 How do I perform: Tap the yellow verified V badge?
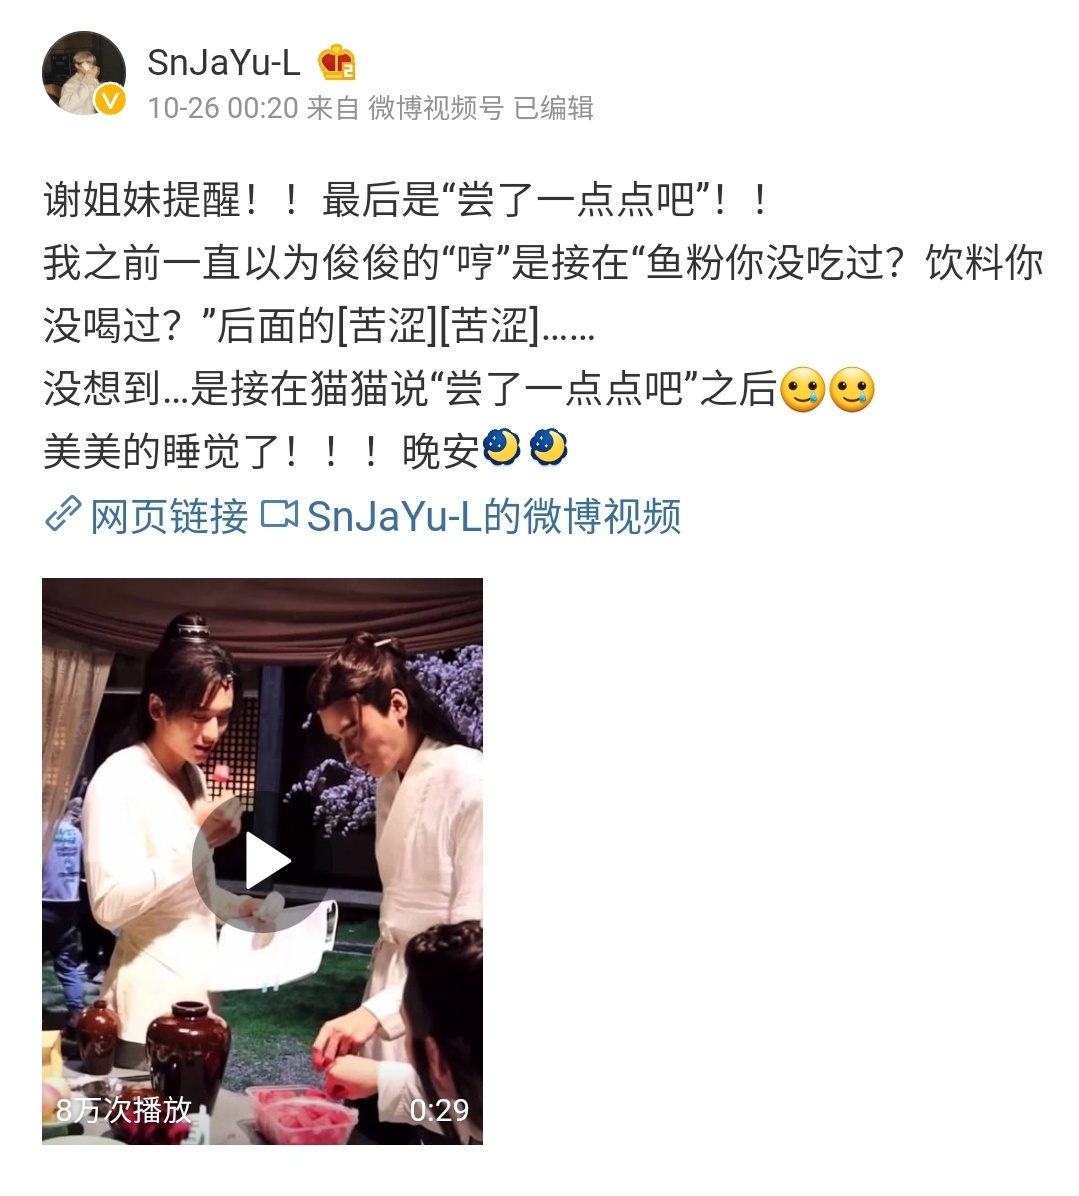111,100
